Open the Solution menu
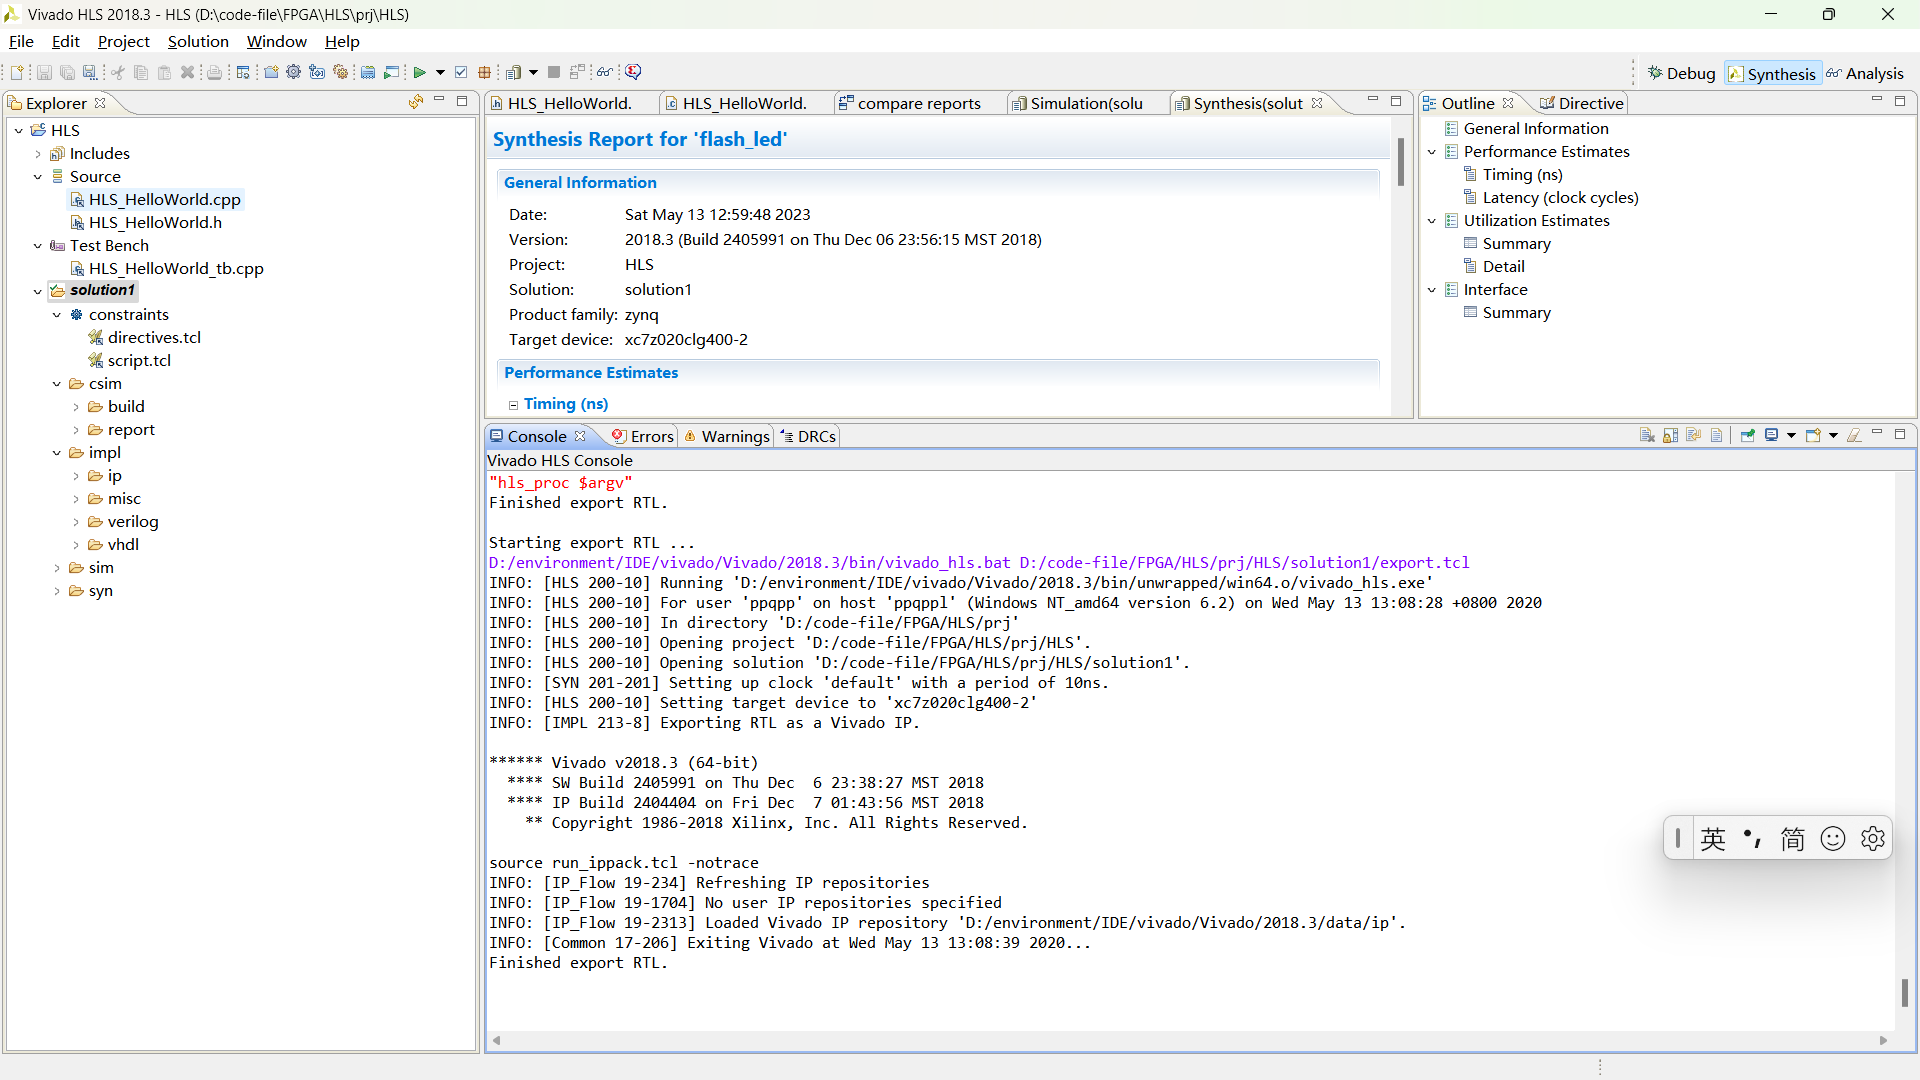The height and width of the screenshot is (1080, 1920). coord(198,41)
